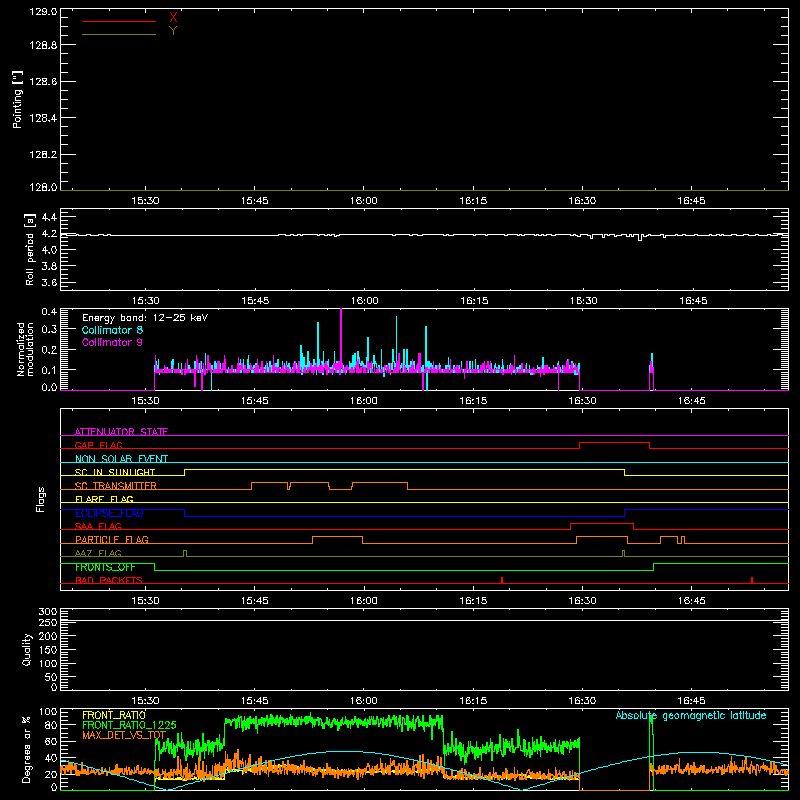Screen dimensions: 800x800
Task: Click the Degrees or % axis title
Action: pyautogui.click(x=27, y=749)
